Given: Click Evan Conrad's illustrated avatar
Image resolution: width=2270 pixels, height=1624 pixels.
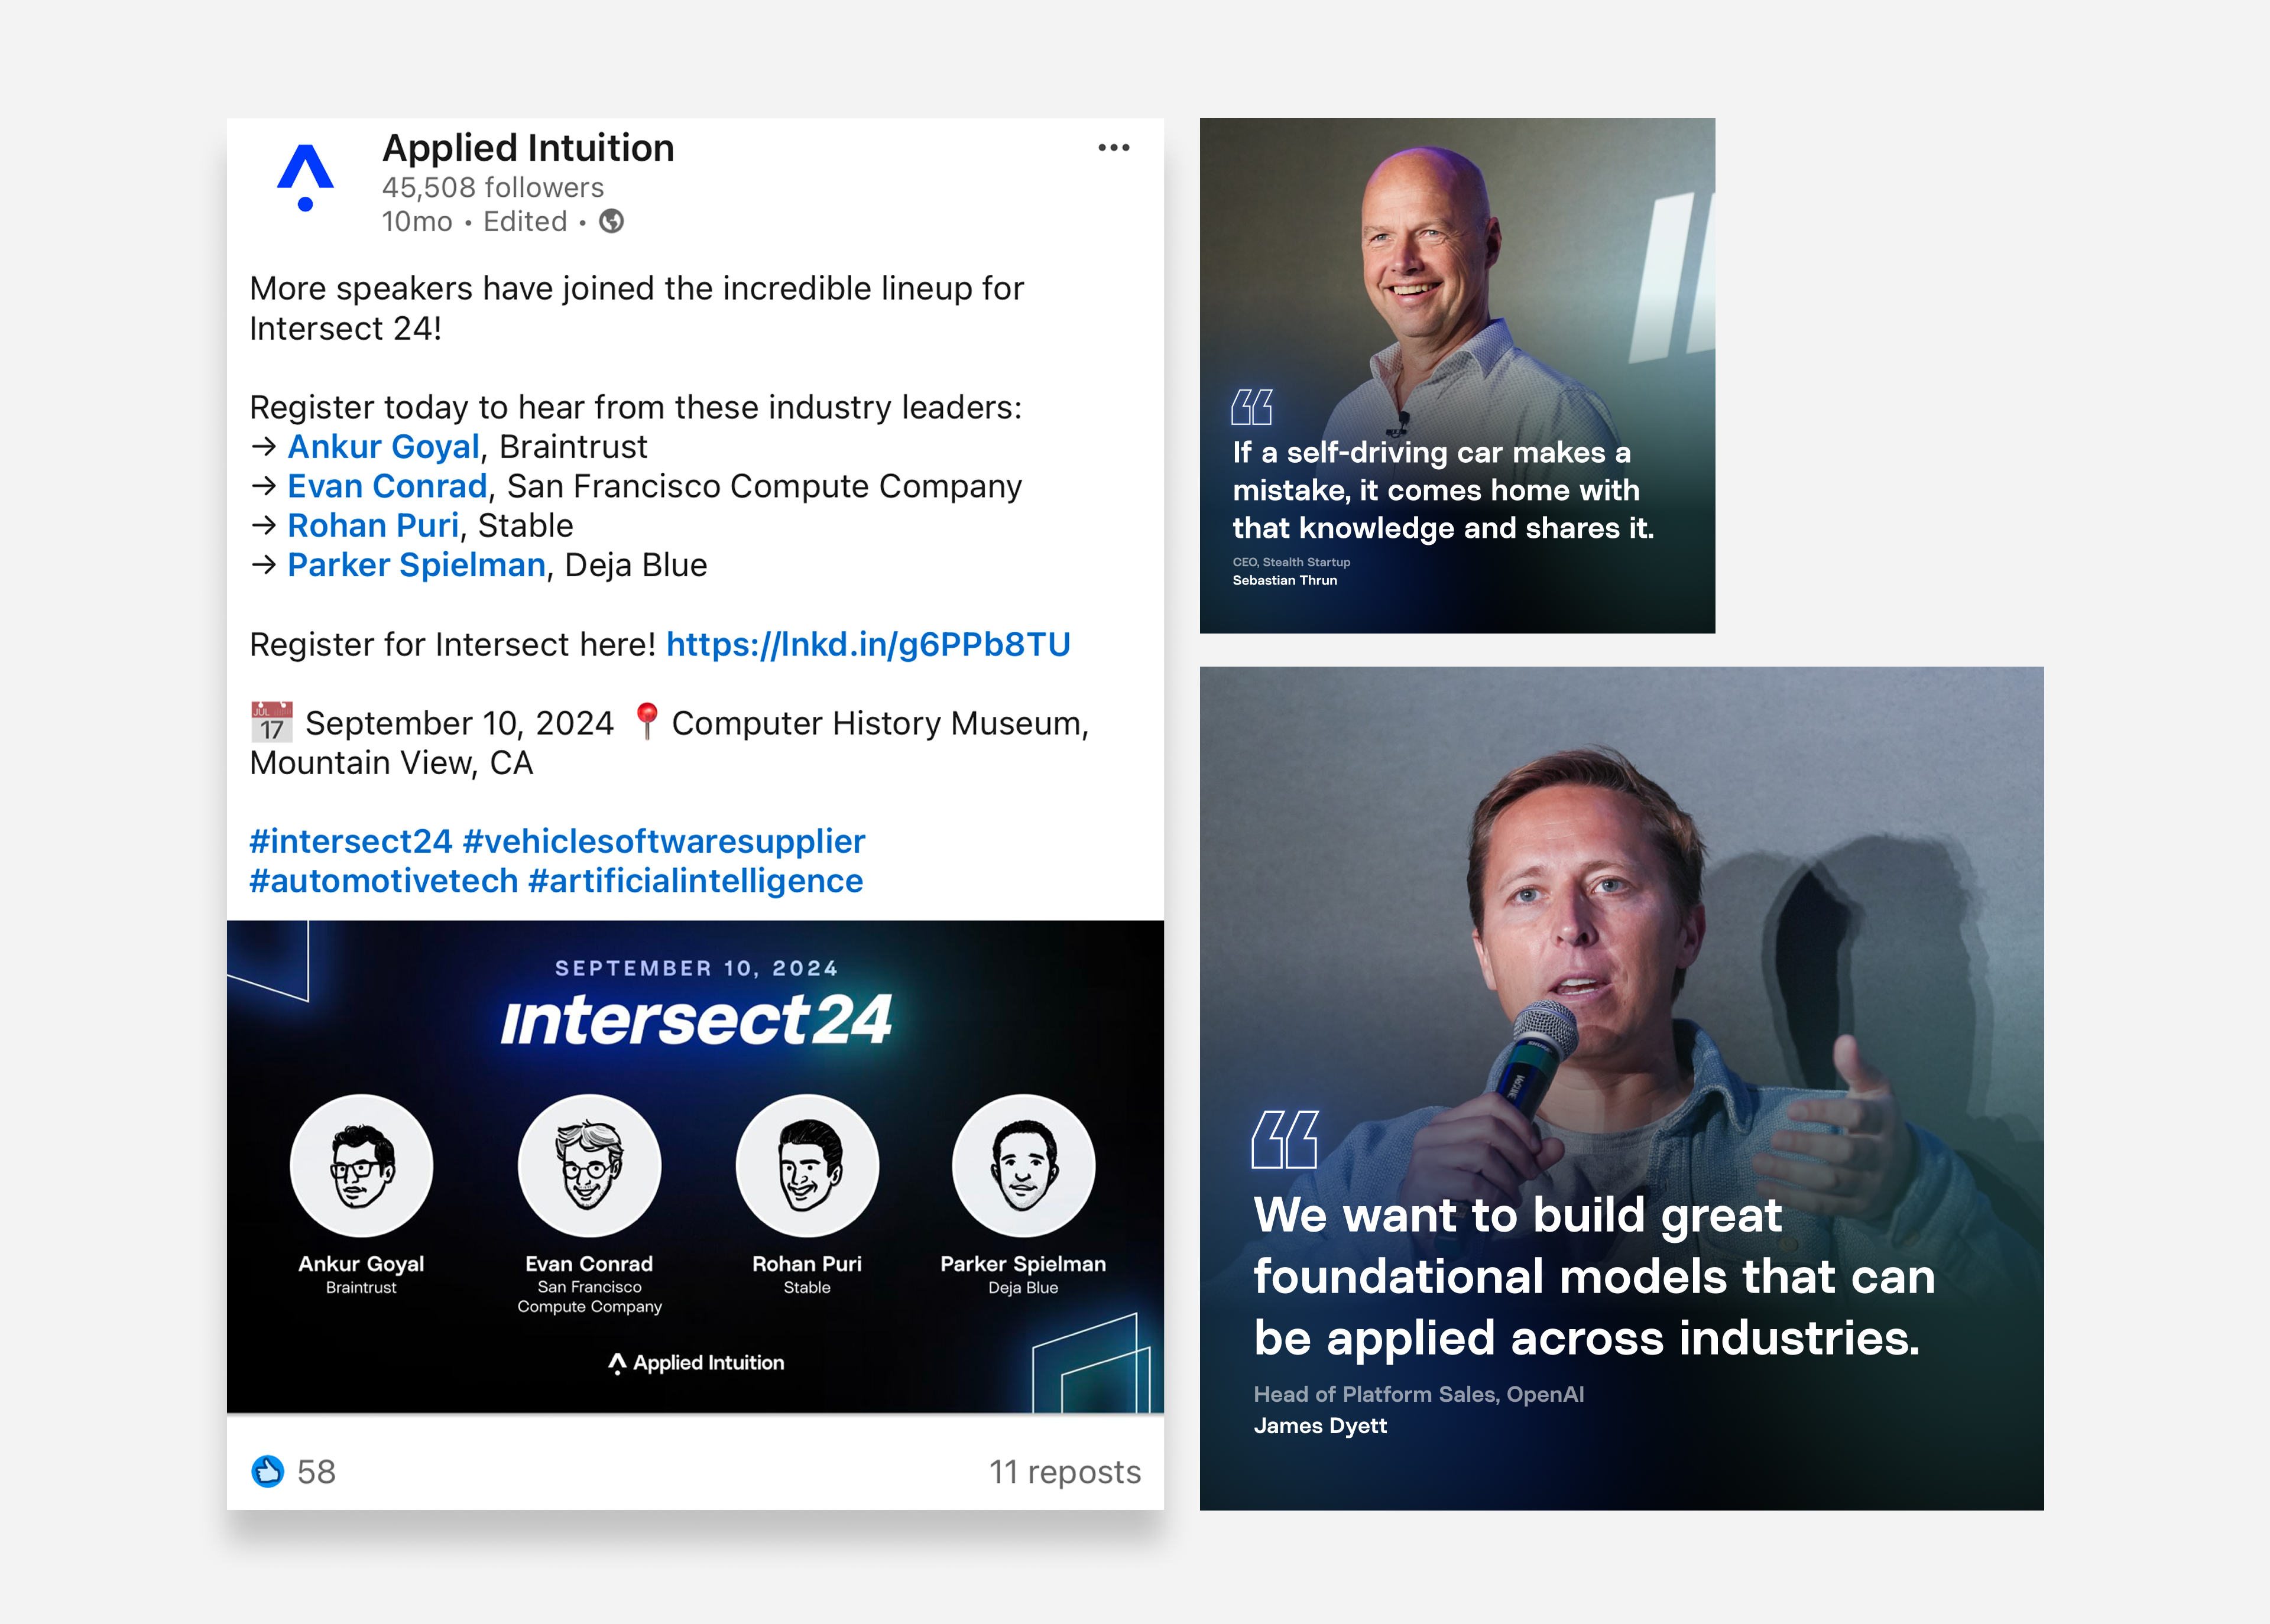Looking at the screenshot, I should 589,1166.
